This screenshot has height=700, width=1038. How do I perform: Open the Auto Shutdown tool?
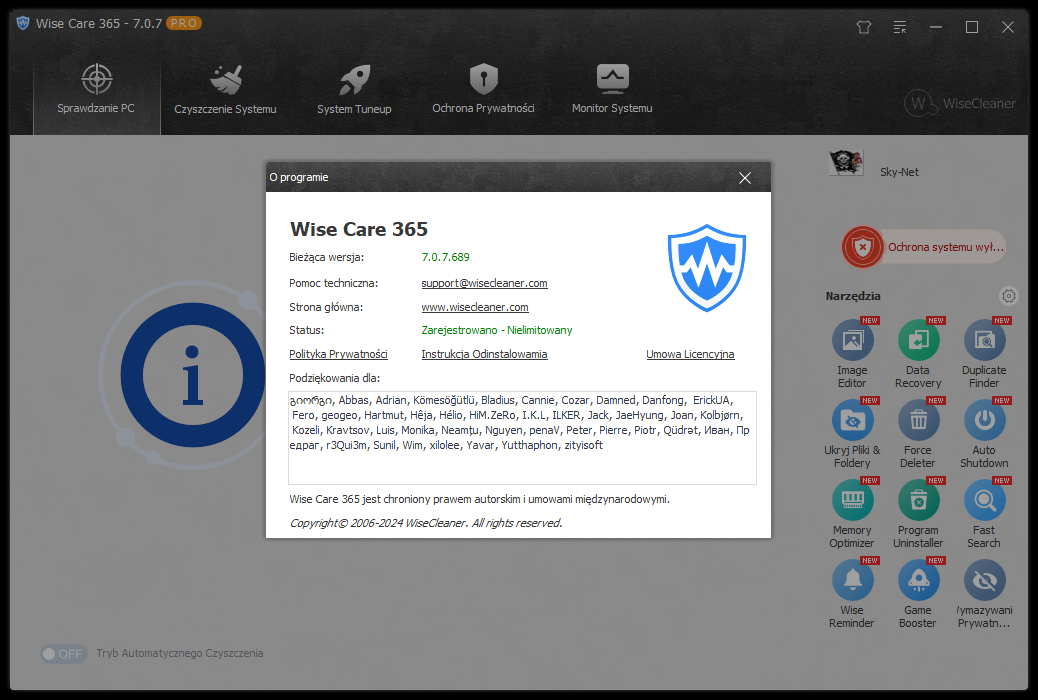click(x=984, y=434)
